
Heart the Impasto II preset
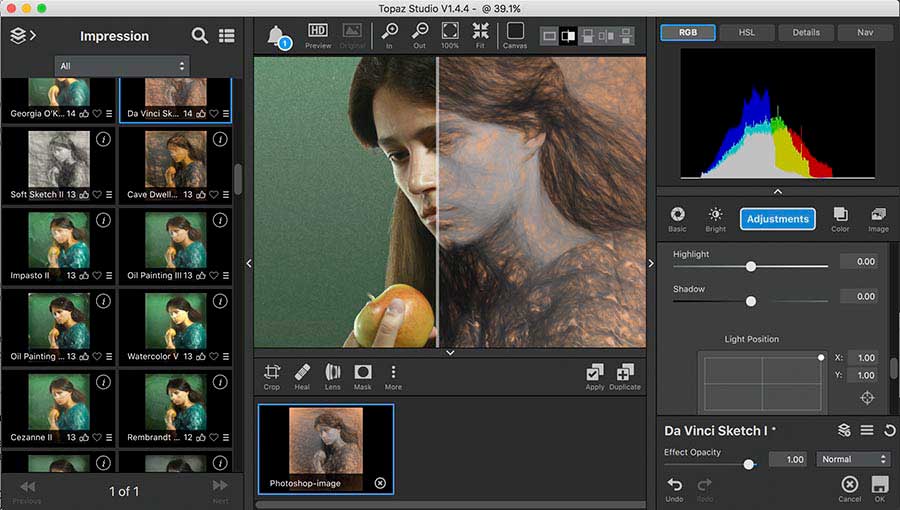pyautogui.click(x=97, y=275)
